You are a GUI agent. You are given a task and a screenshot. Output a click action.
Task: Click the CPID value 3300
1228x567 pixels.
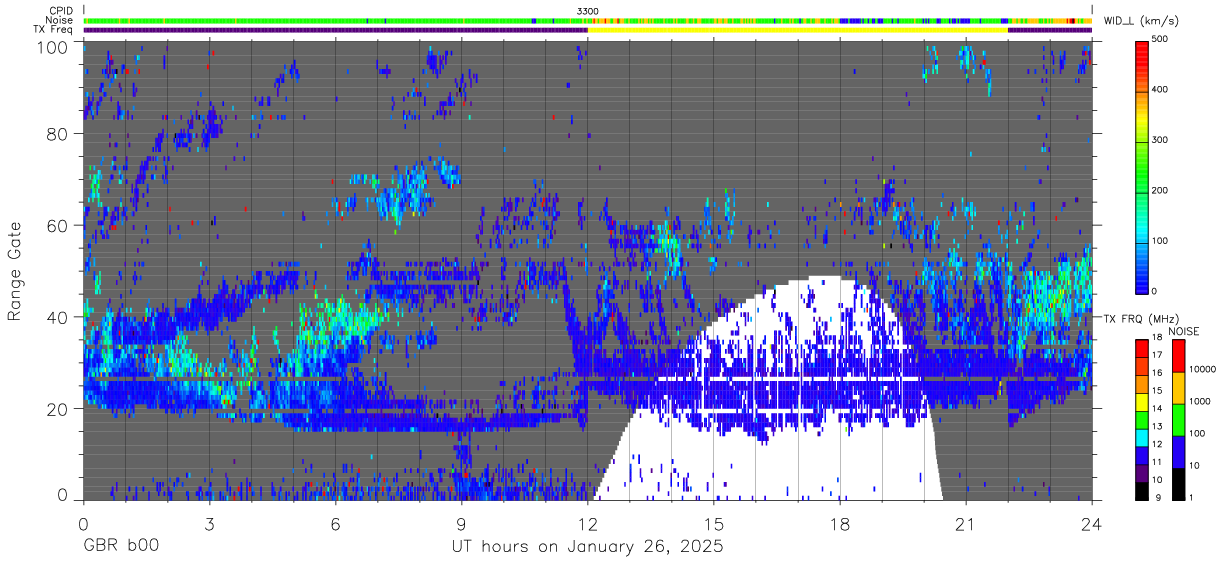click(x=588, y=11)
